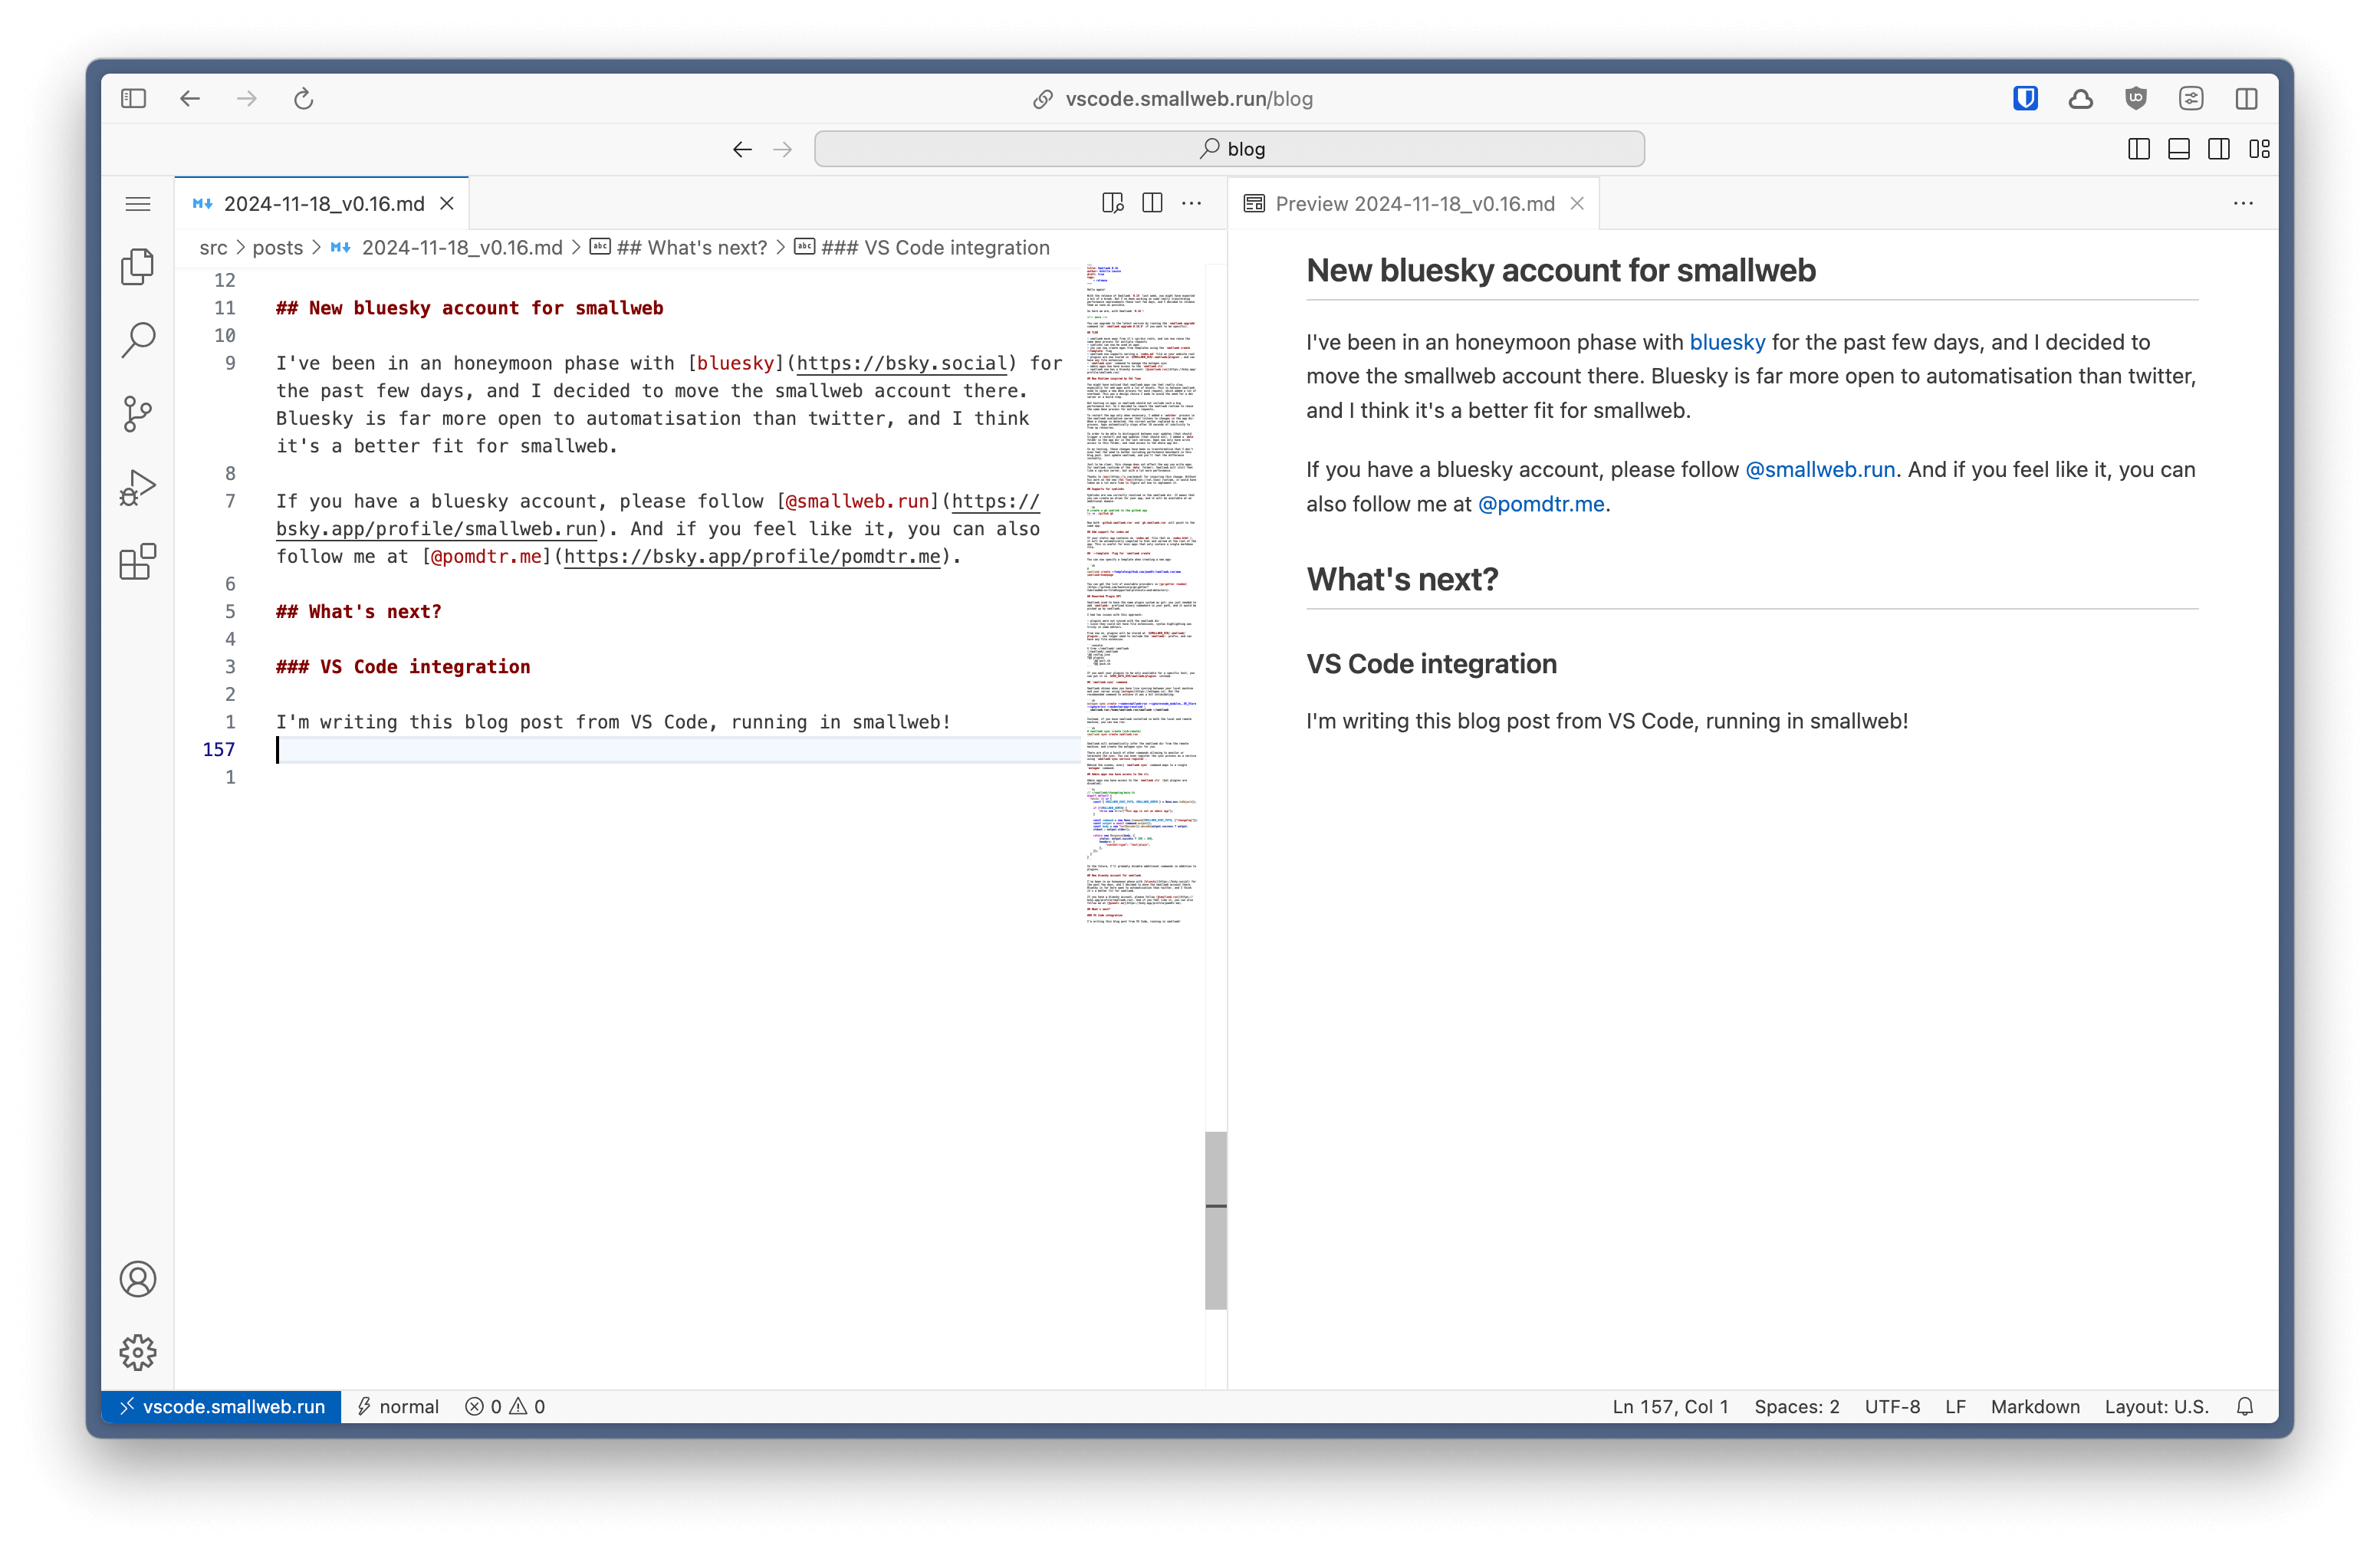2380x1552 pixels.
Task: Toggle the bottom panel layout
Action: 2179,149
